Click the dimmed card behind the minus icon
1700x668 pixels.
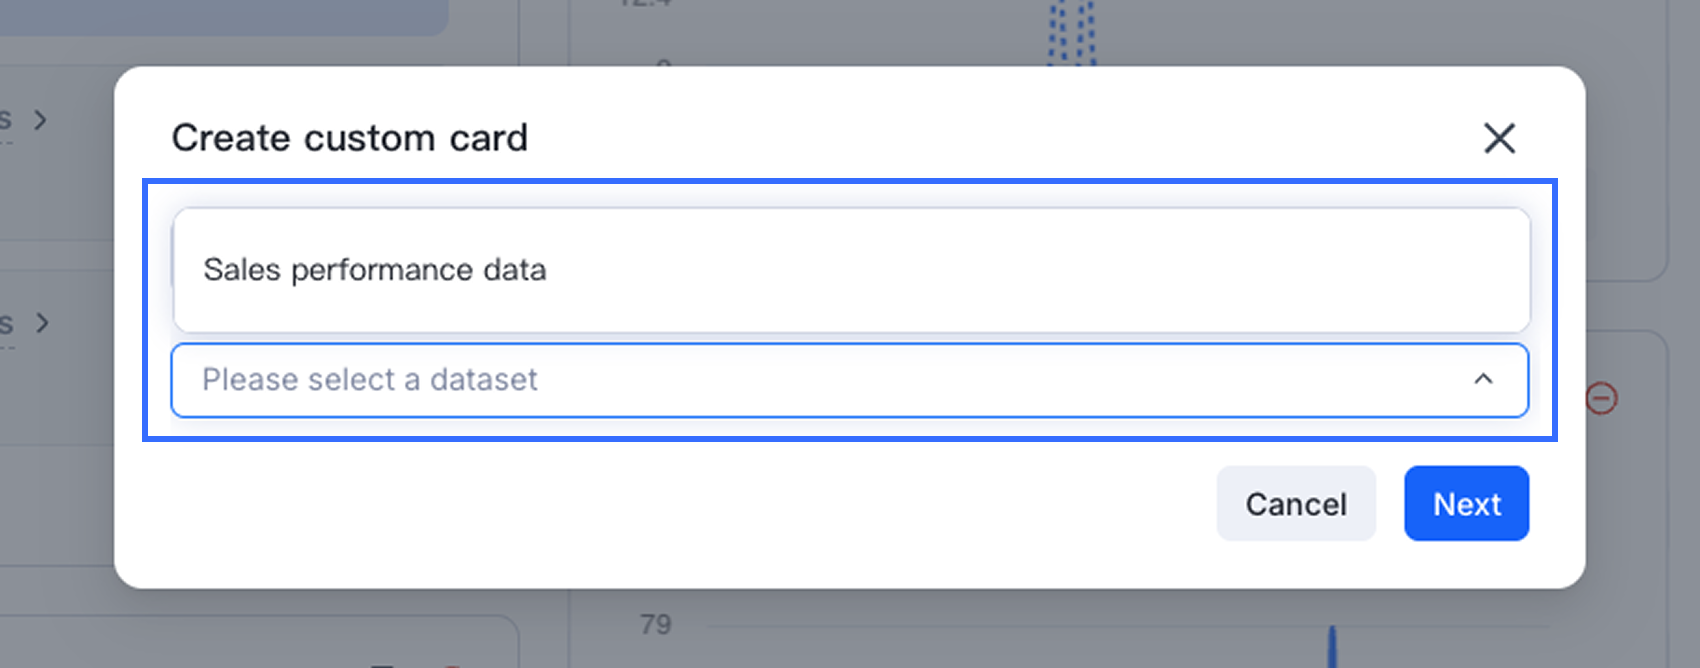[1630, 480]
